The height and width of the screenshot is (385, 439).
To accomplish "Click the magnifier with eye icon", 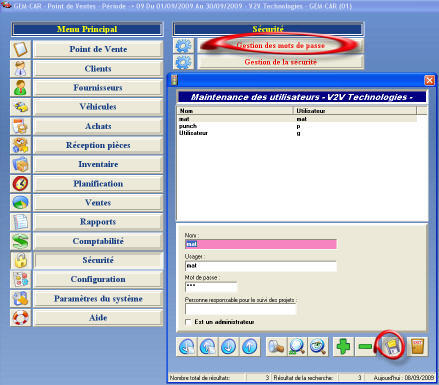I will [x=318, y=347].
